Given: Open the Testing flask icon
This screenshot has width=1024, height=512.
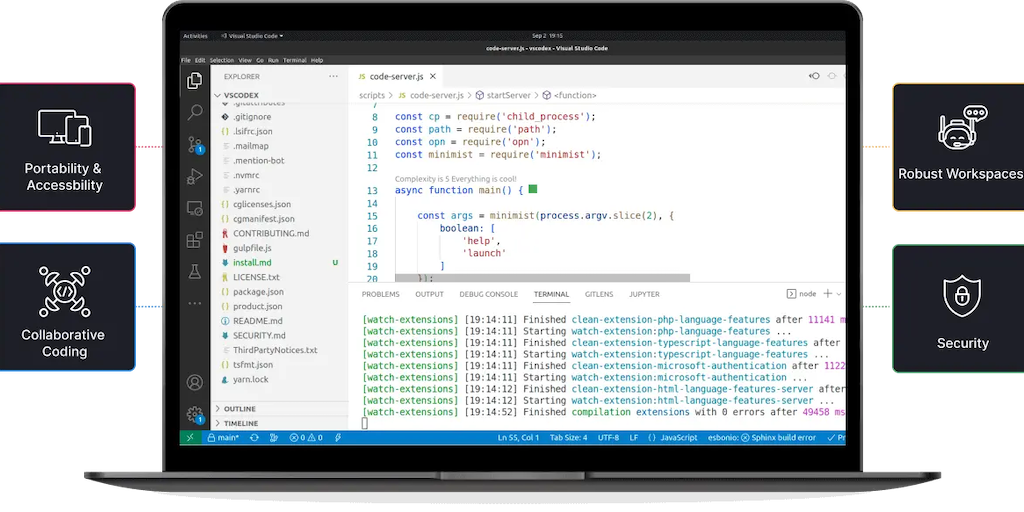Looking at the screenshot, I should pos(195,271).
